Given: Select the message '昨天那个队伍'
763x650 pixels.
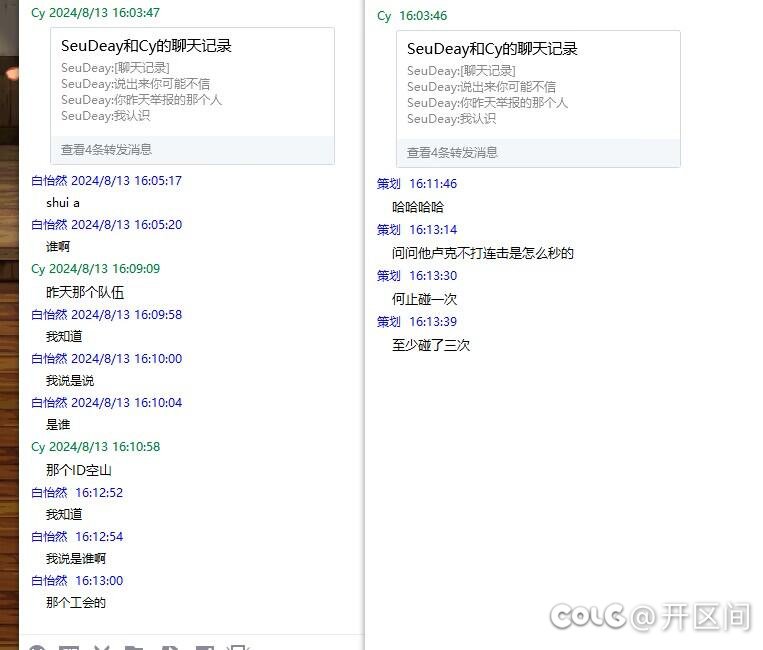Looking at the screenshot, I should 85,292.
